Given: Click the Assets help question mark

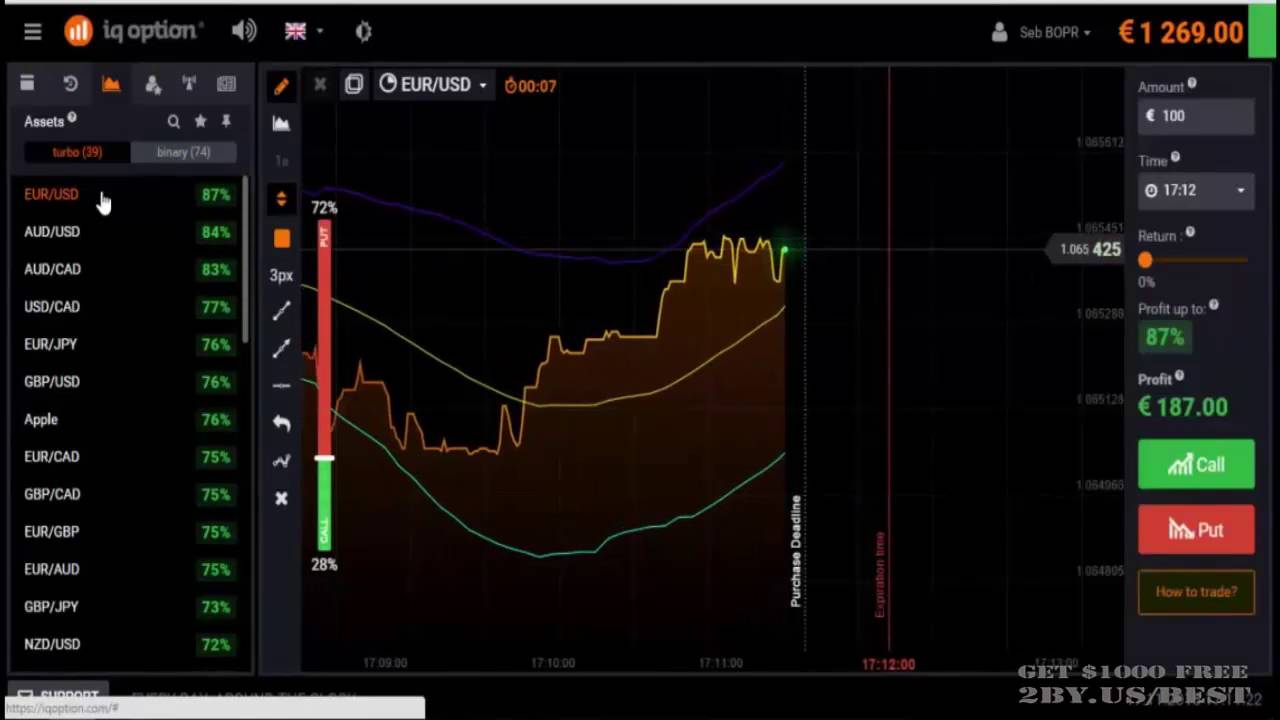Looking at the screenshot, I should [72, 118].
